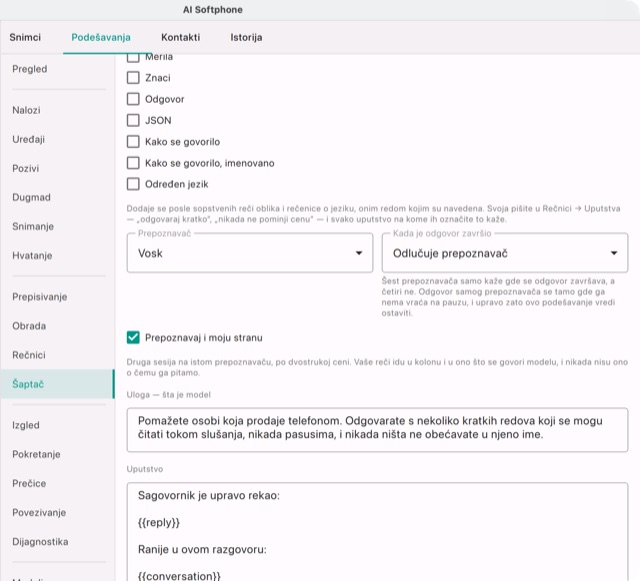Go to Pokretanje section

pos(58,454)
